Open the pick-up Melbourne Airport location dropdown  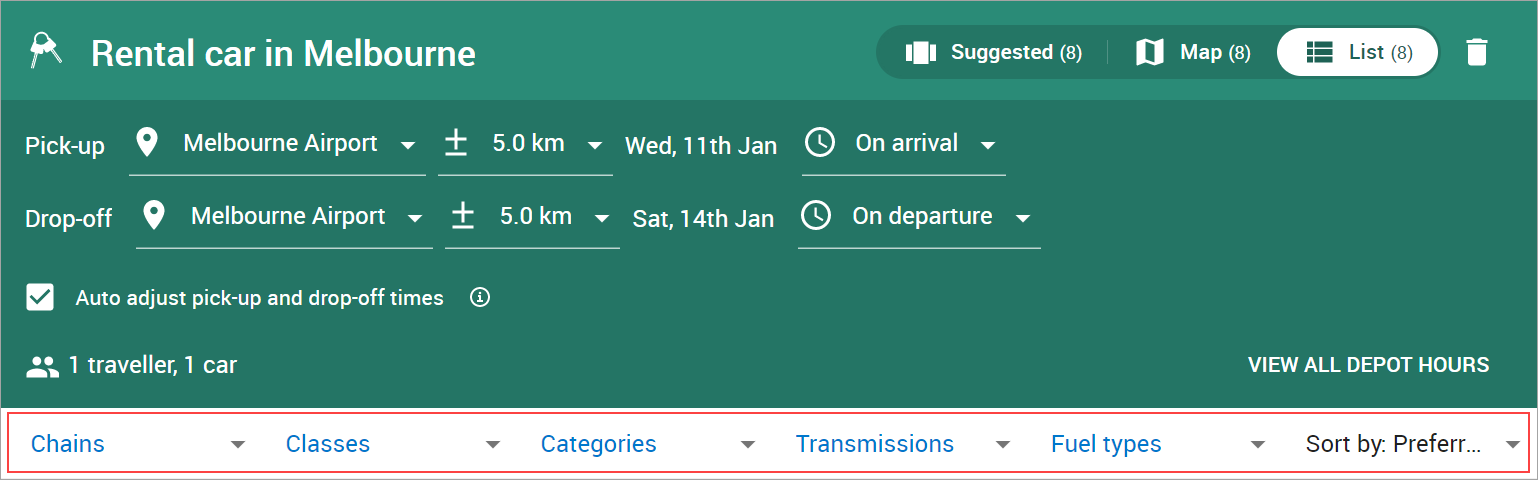(x=277, y=145)
